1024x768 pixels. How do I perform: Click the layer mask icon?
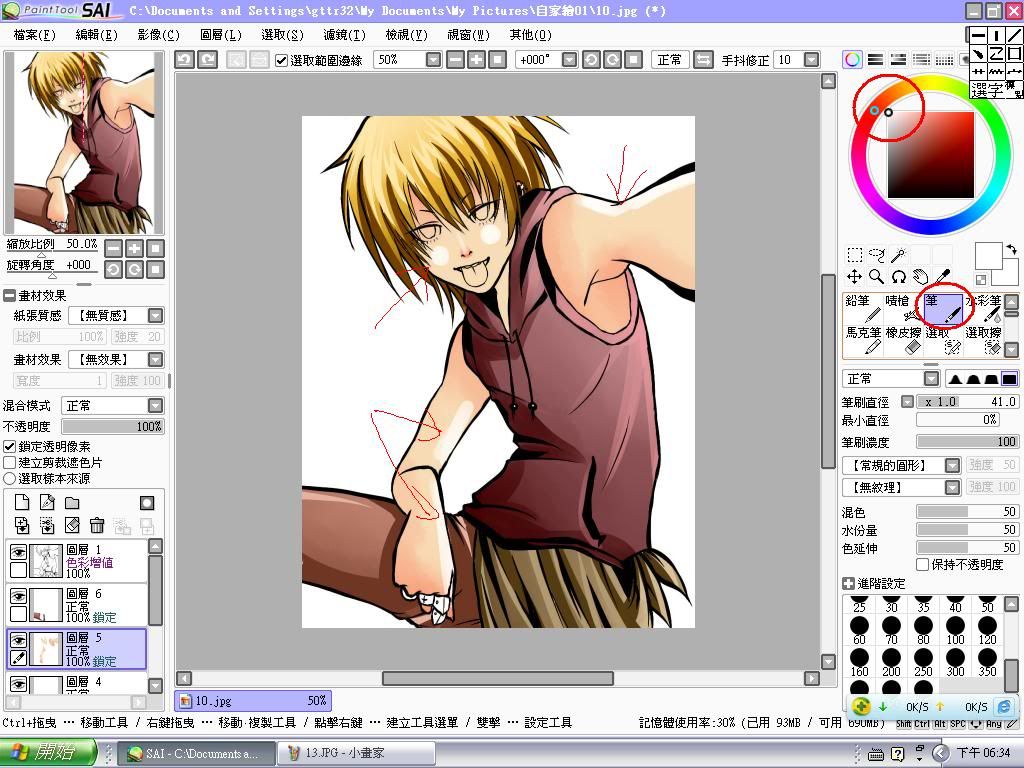point(147,502)
